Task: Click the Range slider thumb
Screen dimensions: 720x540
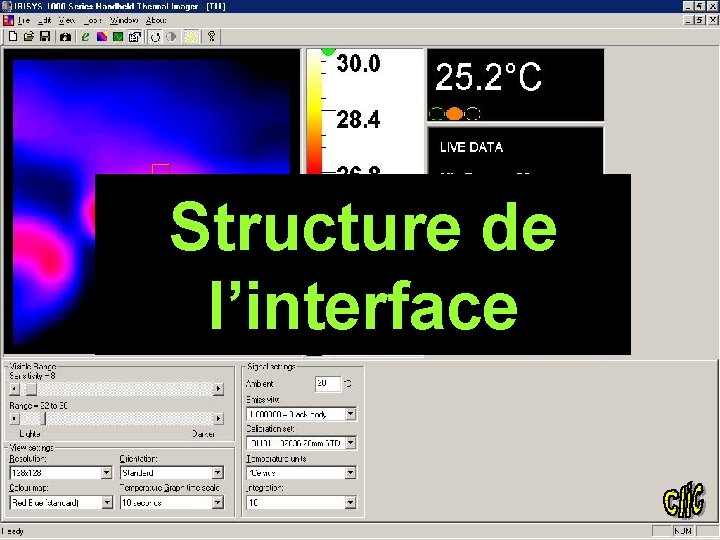Action: point(45,419)
